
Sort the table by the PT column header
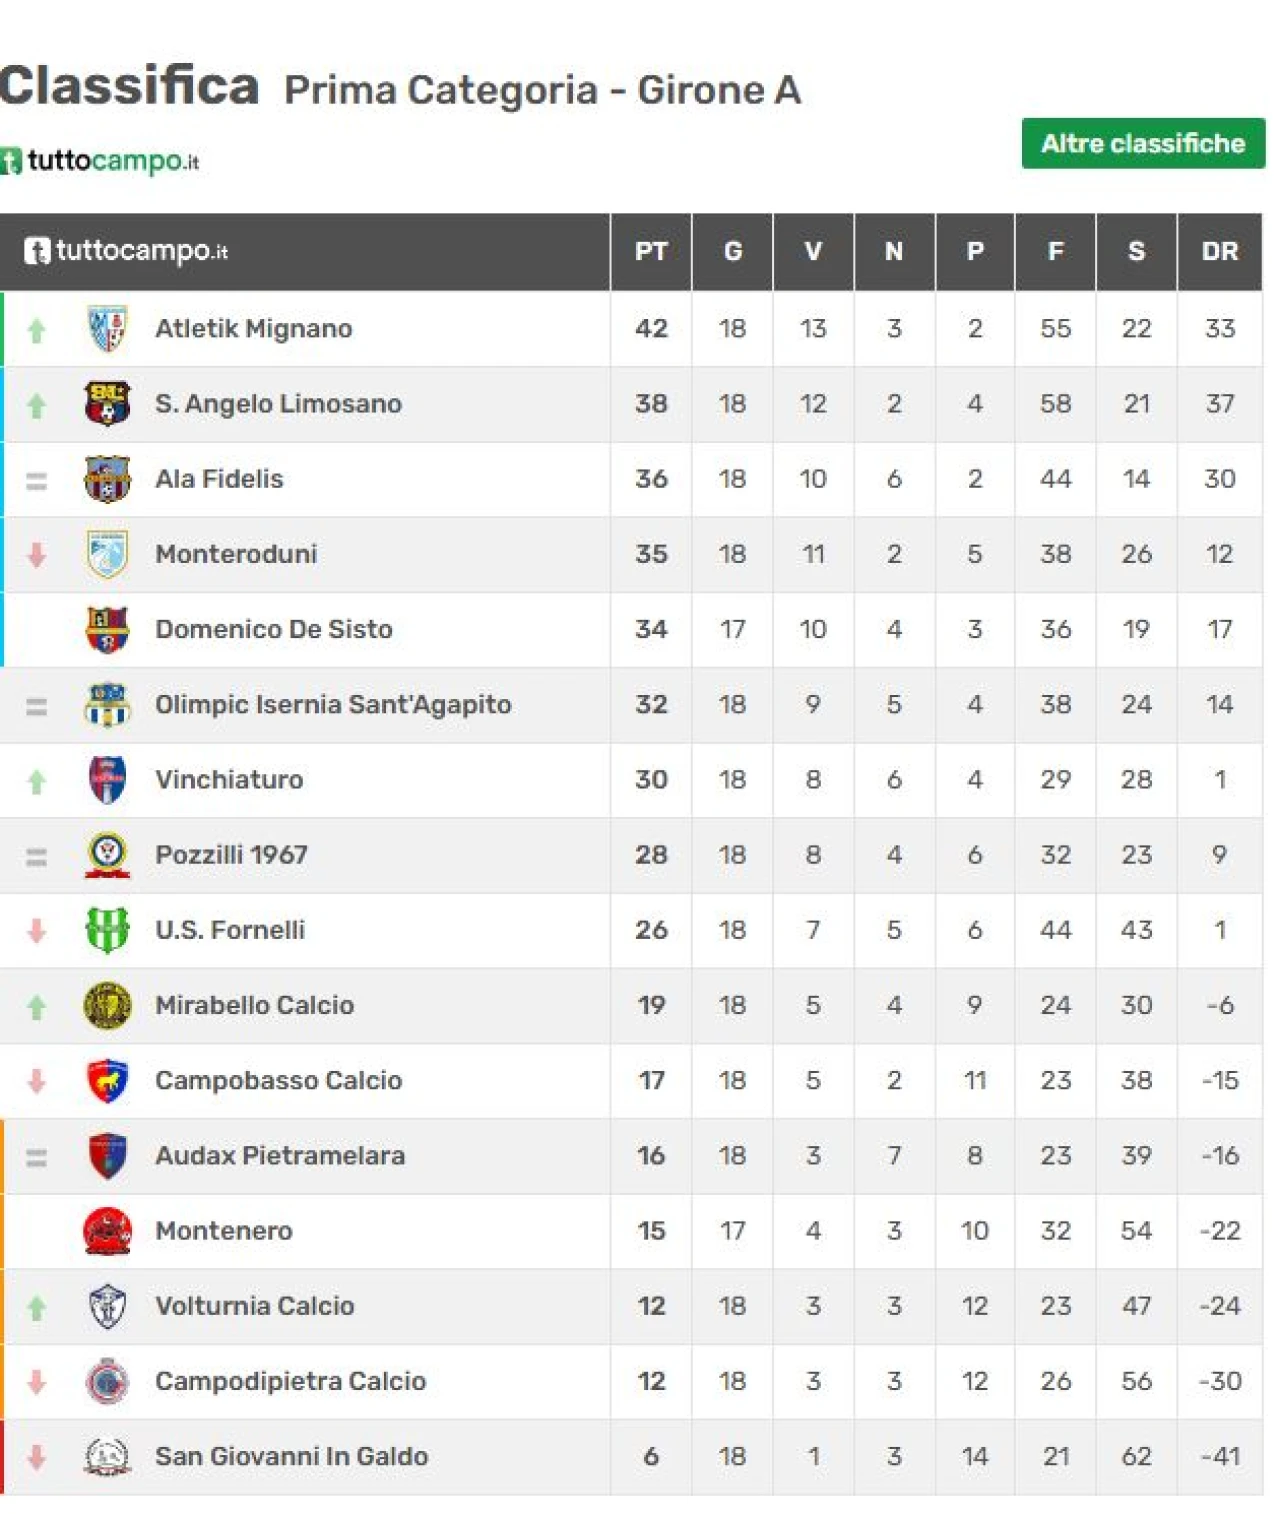[x=651, y=252]
